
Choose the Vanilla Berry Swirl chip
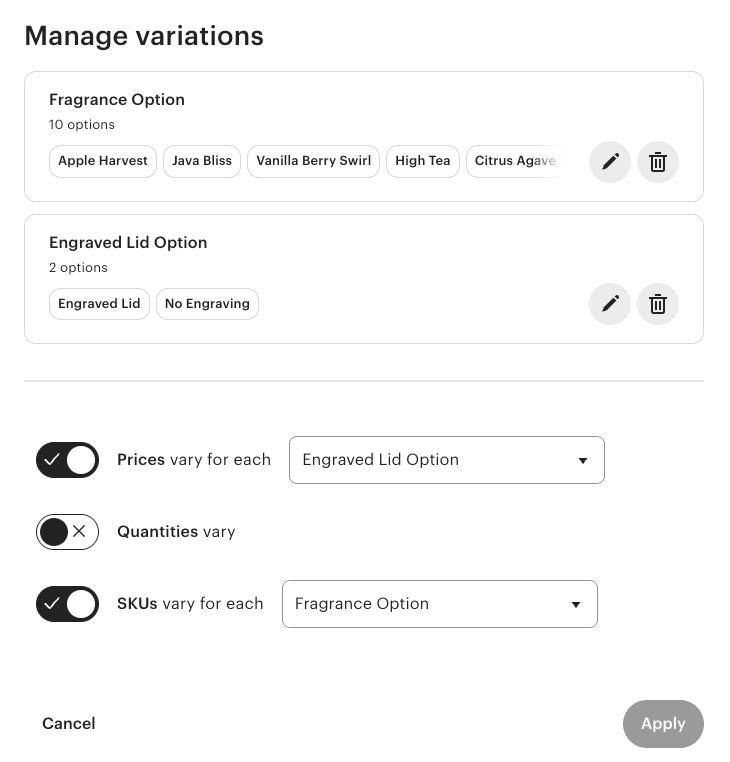click(313, 161)
